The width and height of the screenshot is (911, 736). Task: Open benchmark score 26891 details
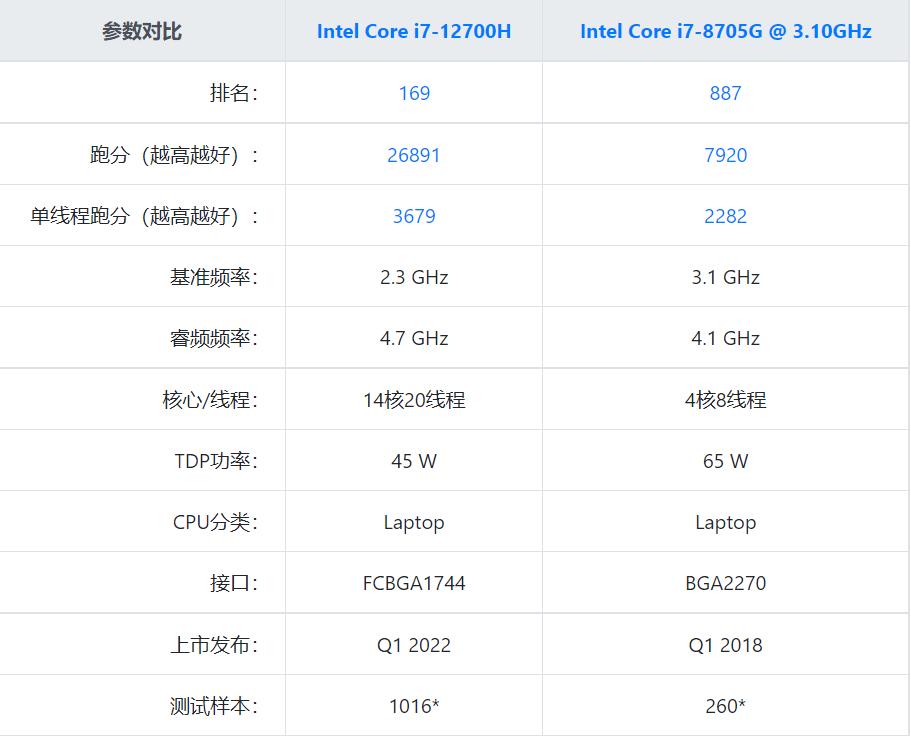[x=415, y=155]
